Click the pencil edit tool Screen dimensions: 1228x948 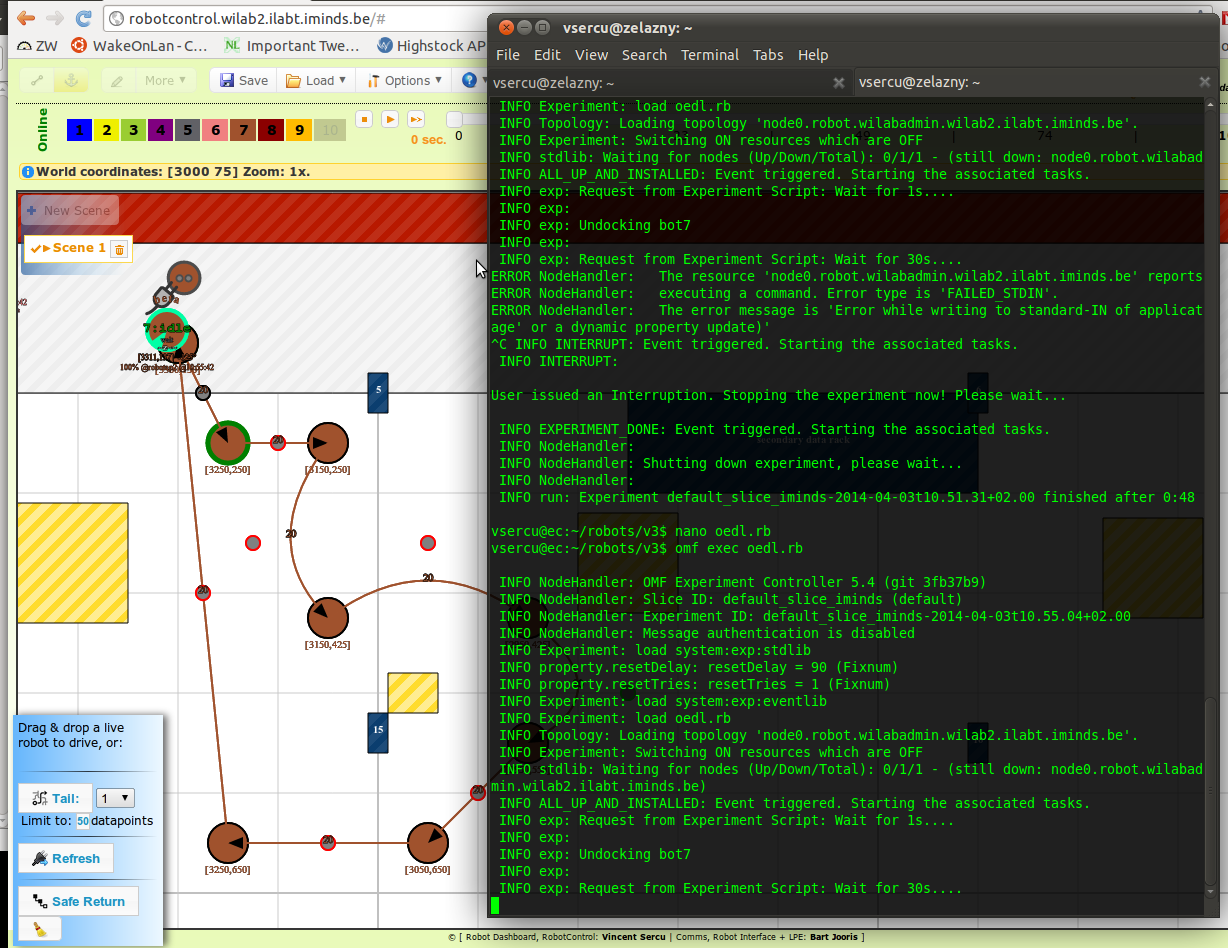[118, 81]
